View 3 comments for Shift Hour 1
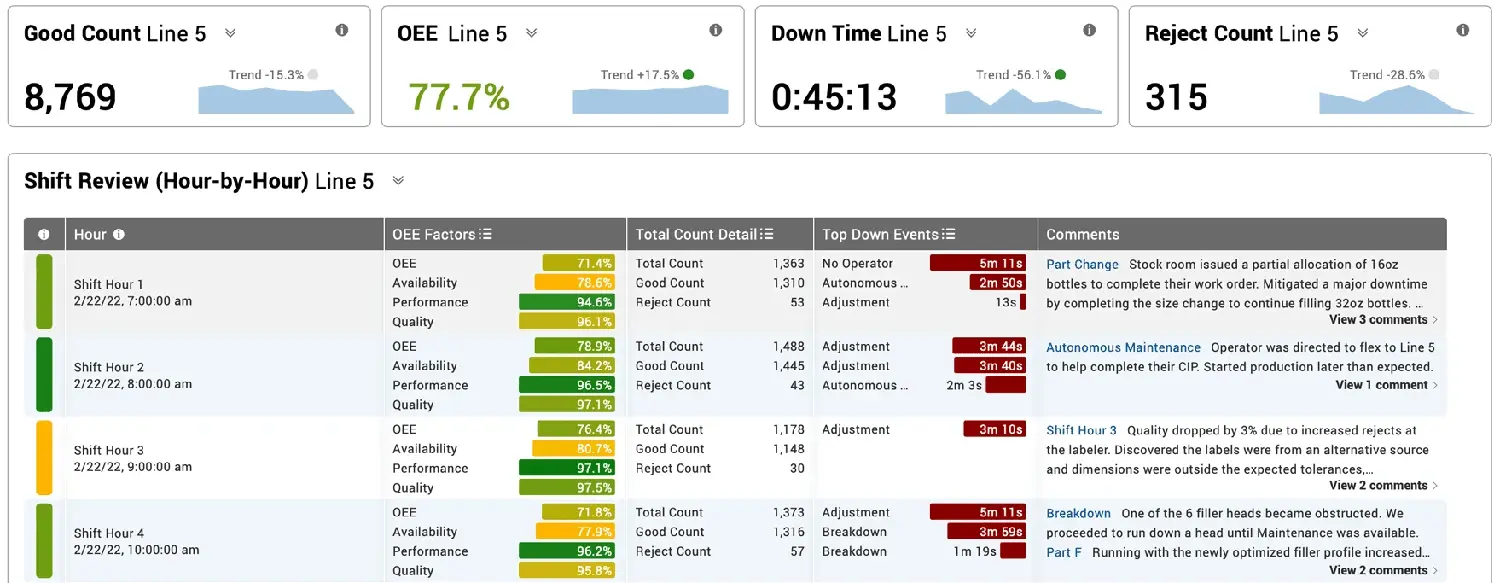The height and width of the screenshot is (583, 1500). point(1383,320)
